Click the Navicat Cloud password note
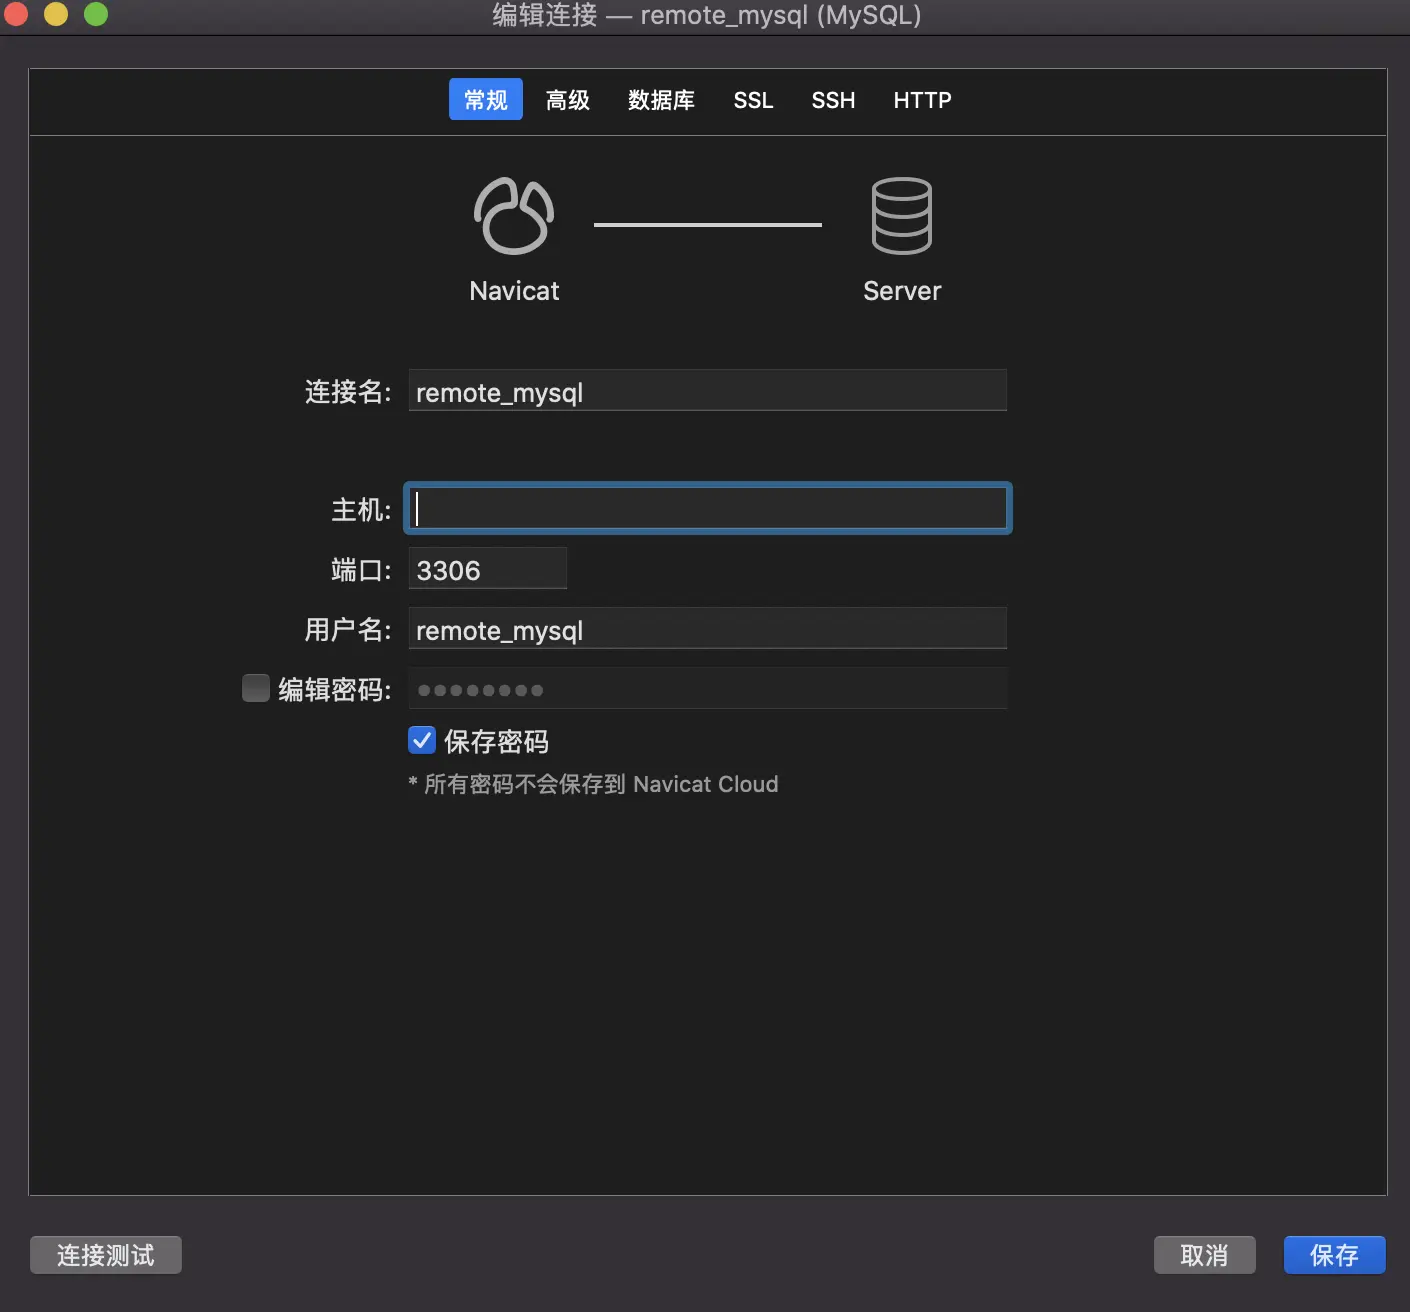Screen dimensions: 1410x1312 point(593,784)
